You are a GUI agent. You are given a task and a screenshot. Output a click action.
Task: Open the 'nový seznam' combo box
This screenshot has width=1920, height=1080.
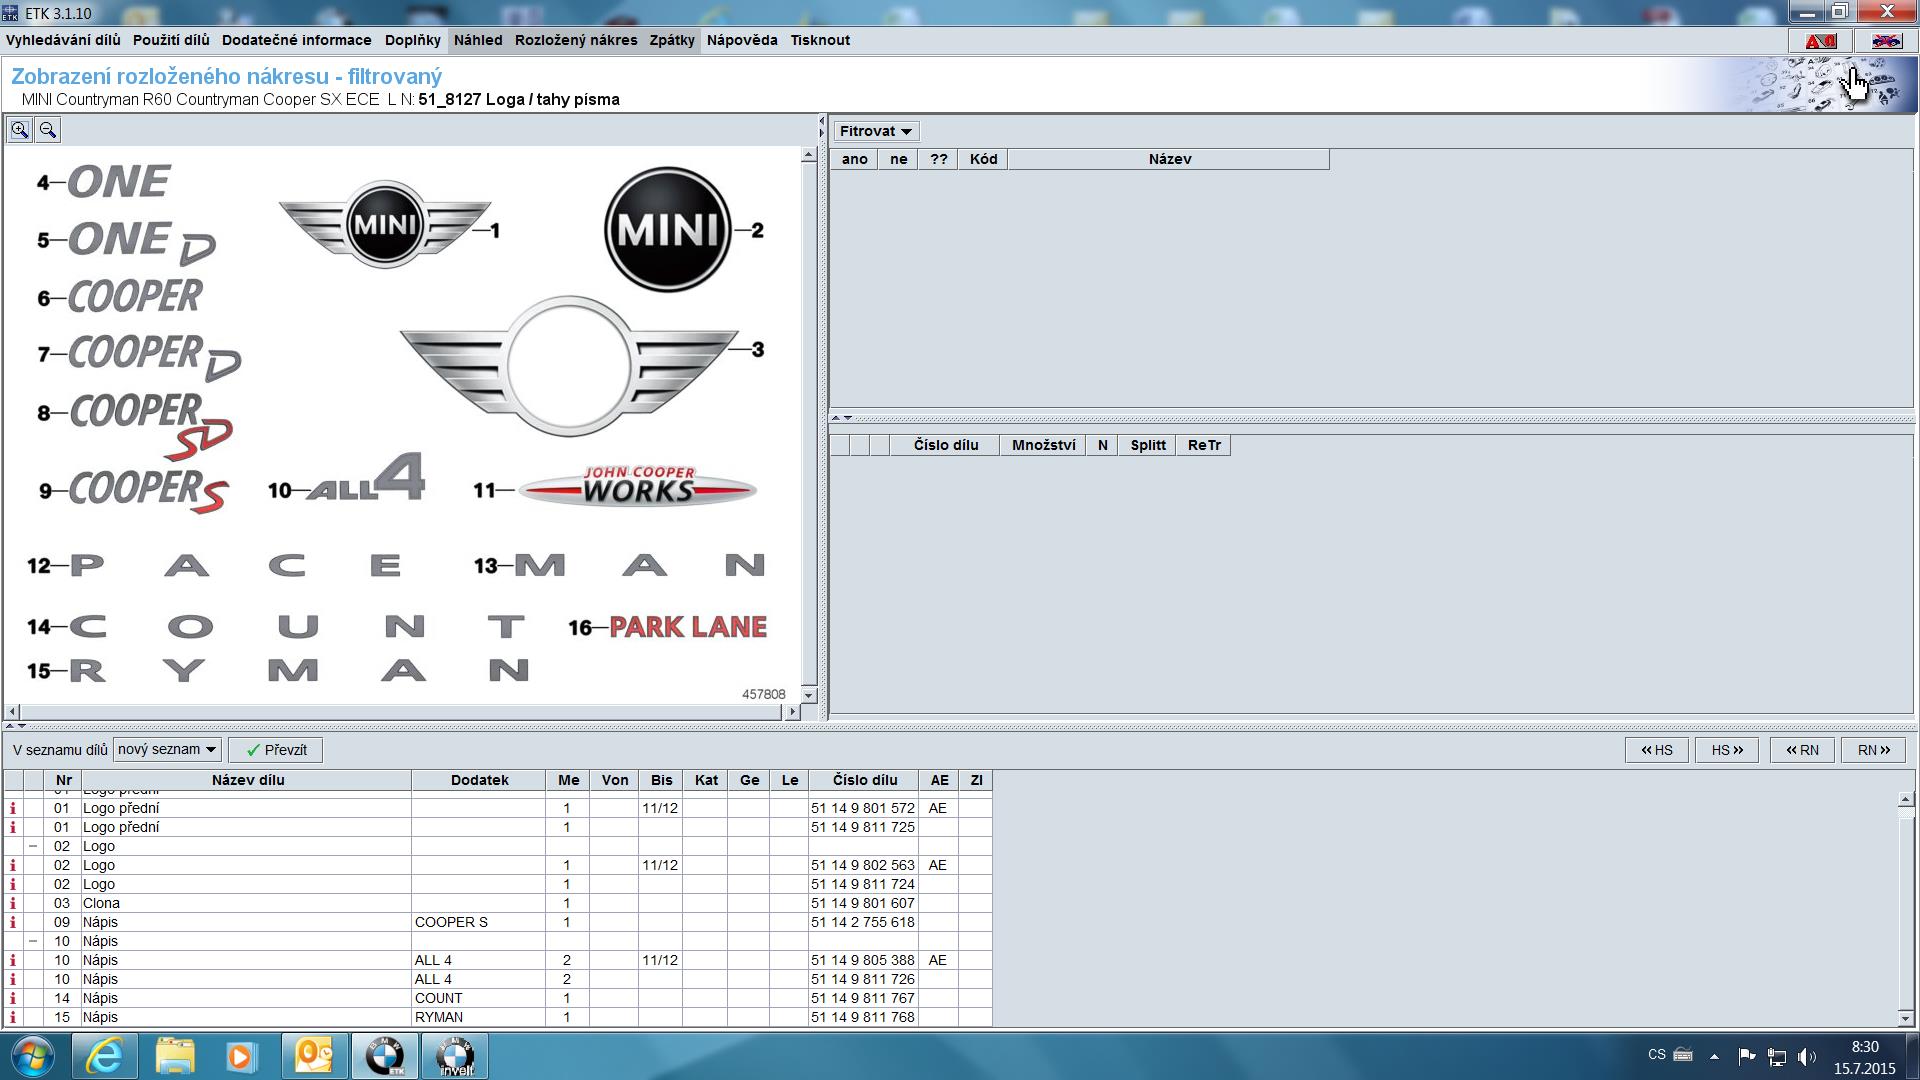167,749
